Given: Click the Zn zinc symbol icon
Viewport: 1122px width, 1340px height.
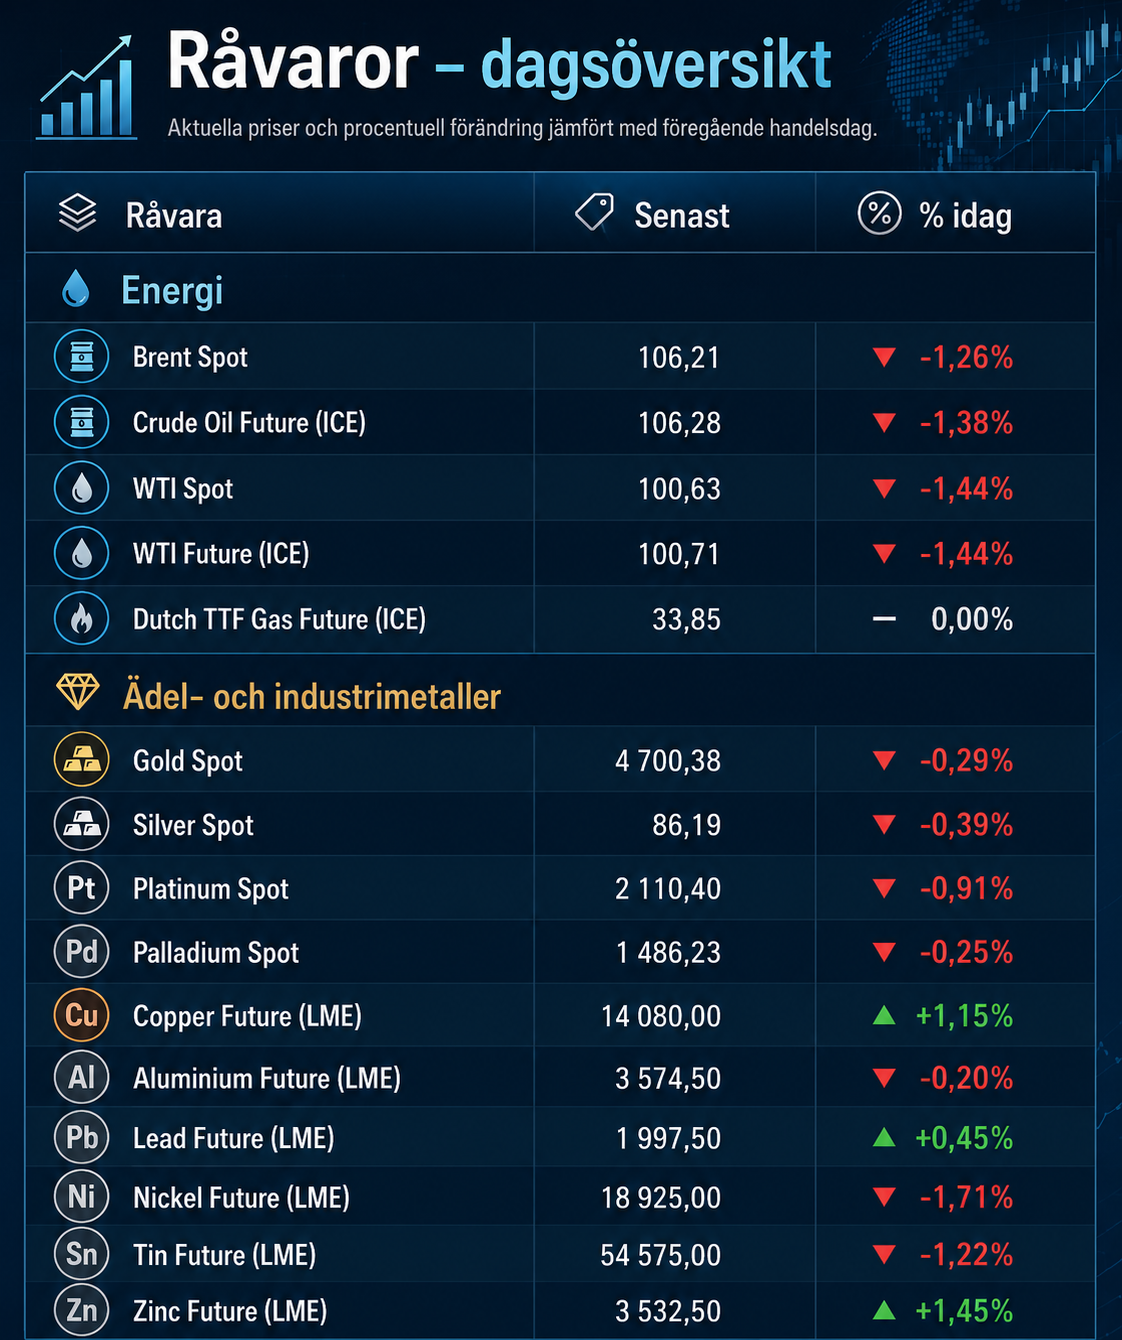Looking at the screenshot, I should pyautogui.click(x=81, y=1310).
